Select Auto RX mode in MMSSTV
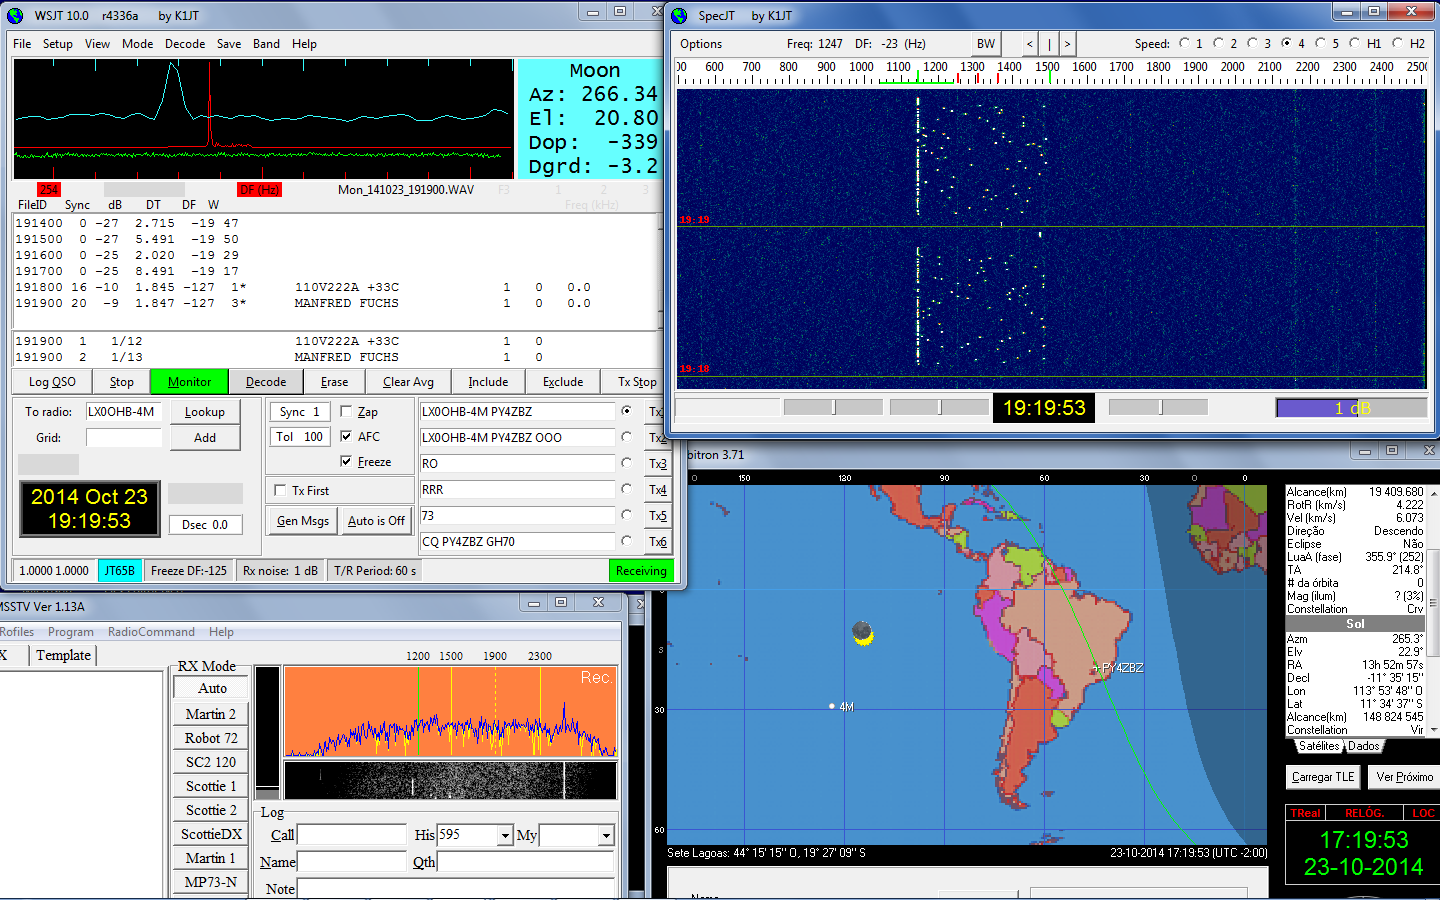Image resolution: width=1440 pixels, height=900 pixels. (212, 688)
